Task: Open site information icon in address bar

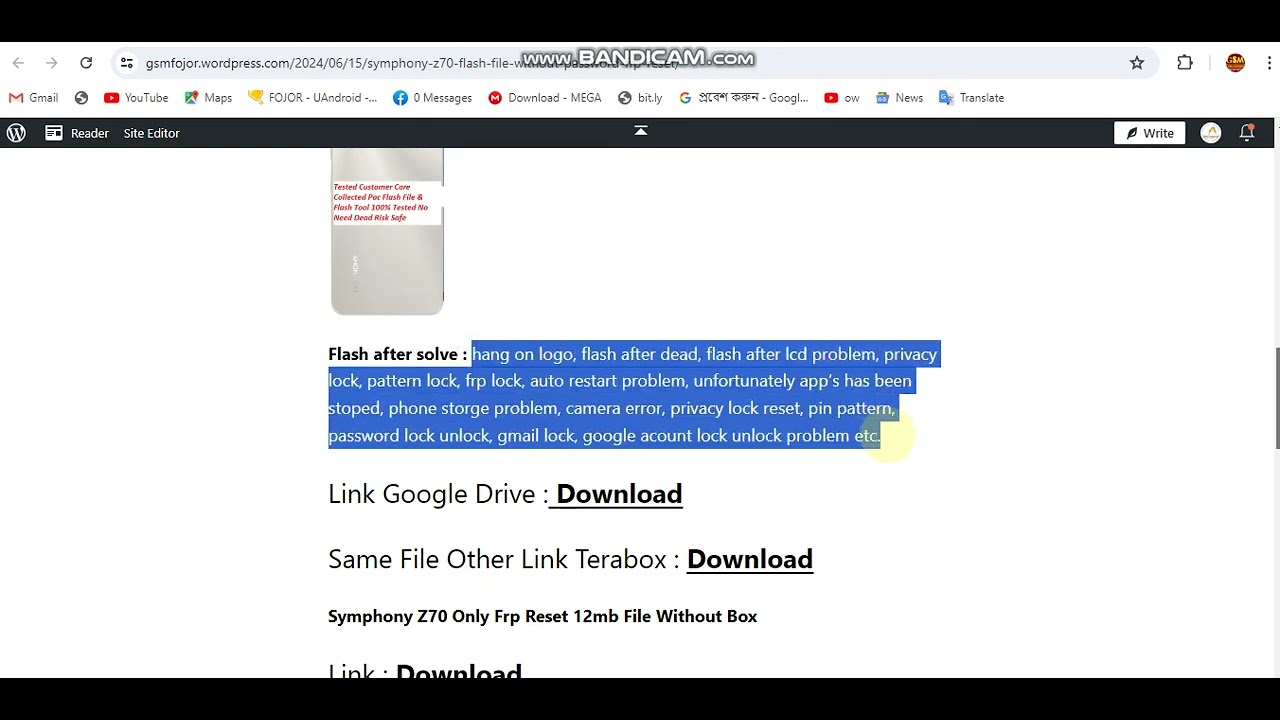Action: [126, 63]
